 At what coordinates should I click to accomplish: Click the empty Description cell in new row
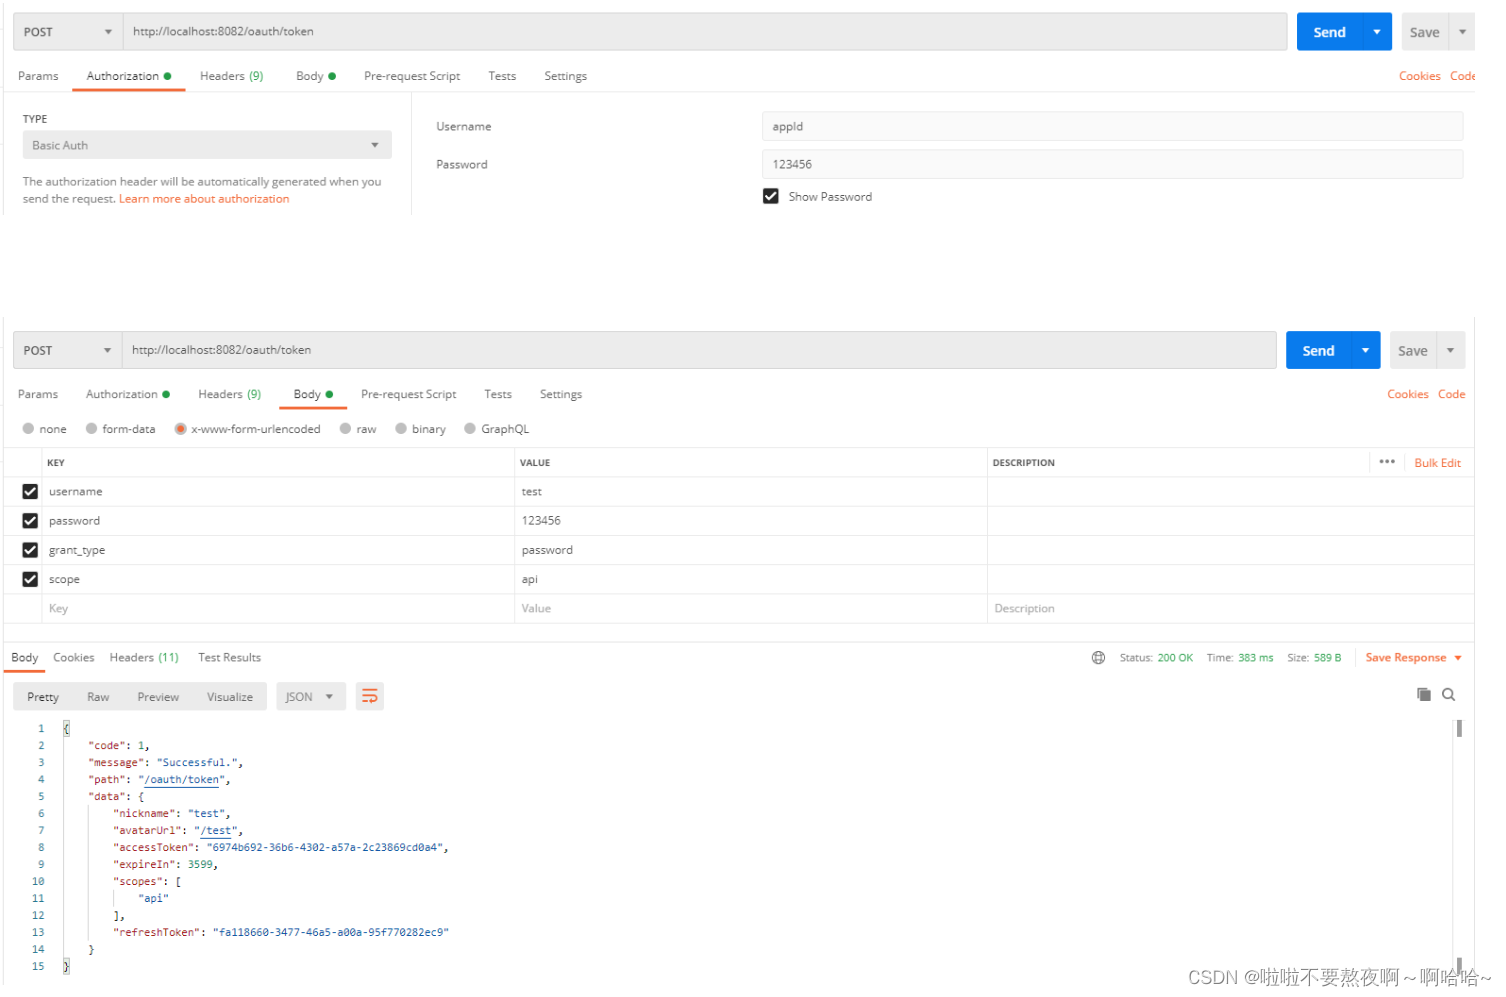point(1230,609)
